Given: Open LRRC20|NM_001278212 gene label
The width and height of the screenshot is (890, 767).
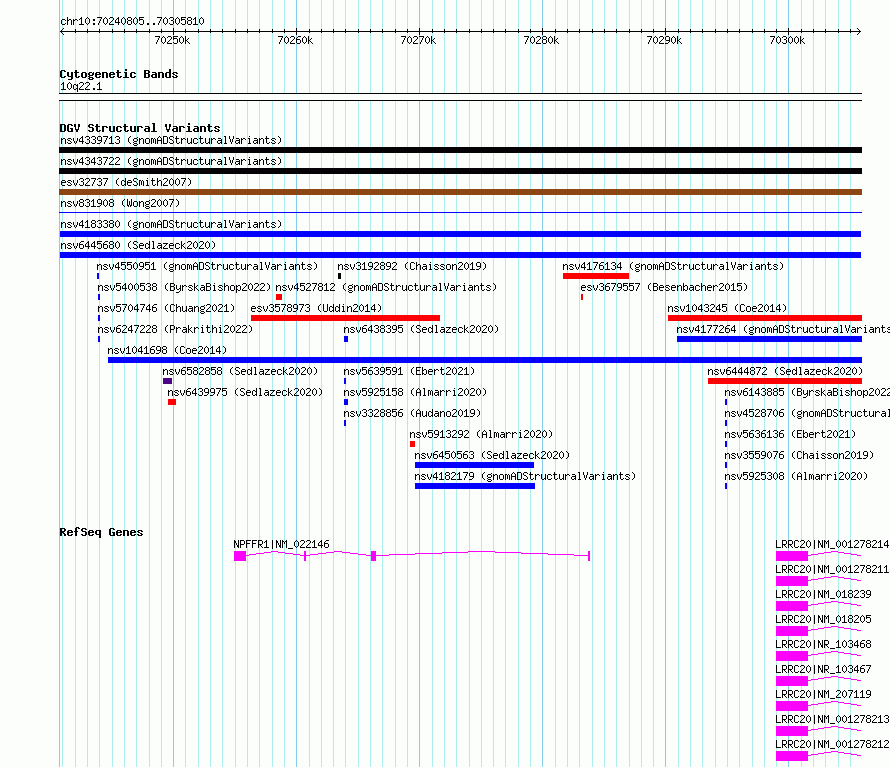Looking at the screenshot, I should pyautogui.click(x=832, y=744).
